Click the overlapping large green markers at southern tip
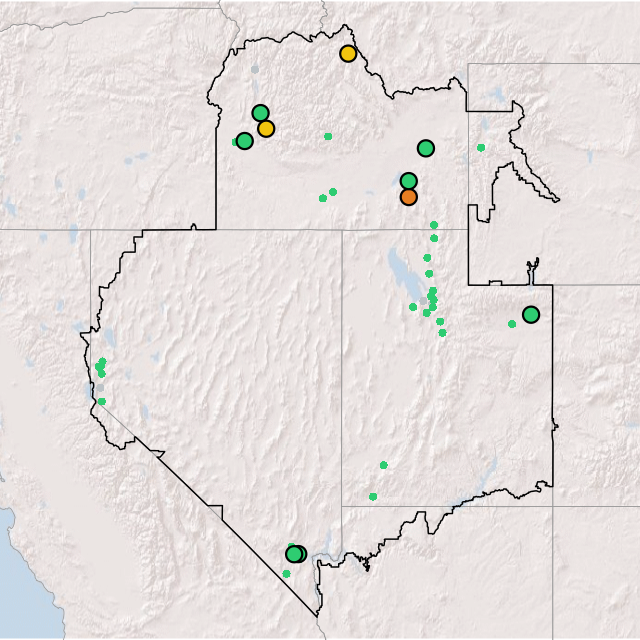 click(295, 554)
